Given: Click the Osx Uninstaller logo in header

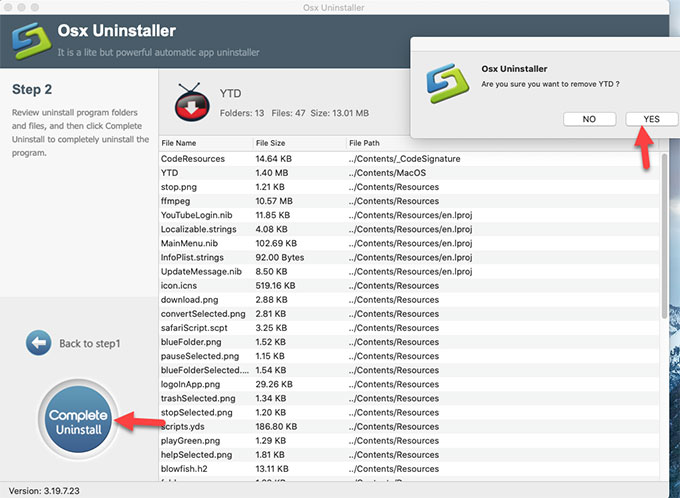Looking at the screenshot, I should coord(32,41).
